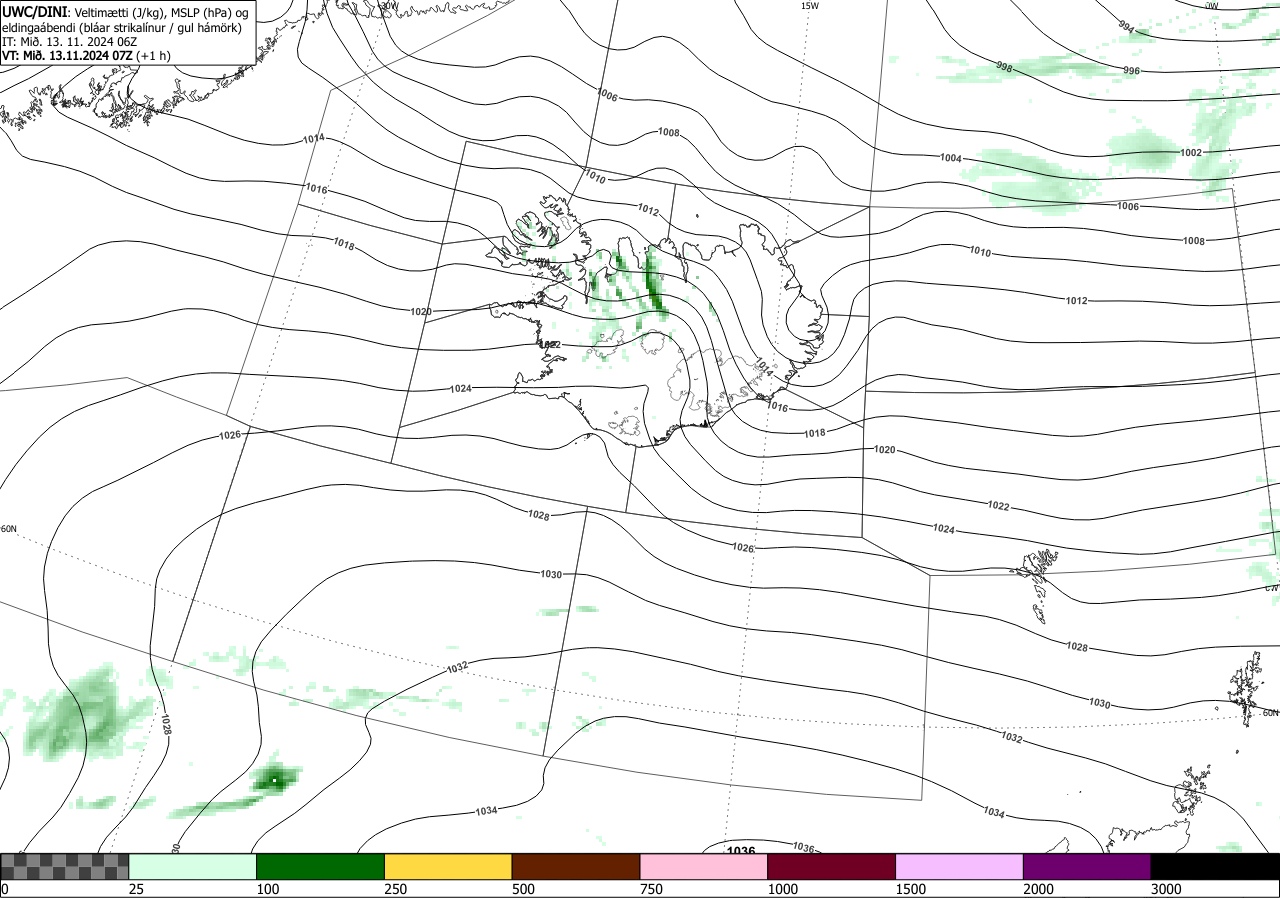Click the maroon 1000–1500 legend swatch
Viewport: 1280px width, 898px height.
[x=832, y=866]
